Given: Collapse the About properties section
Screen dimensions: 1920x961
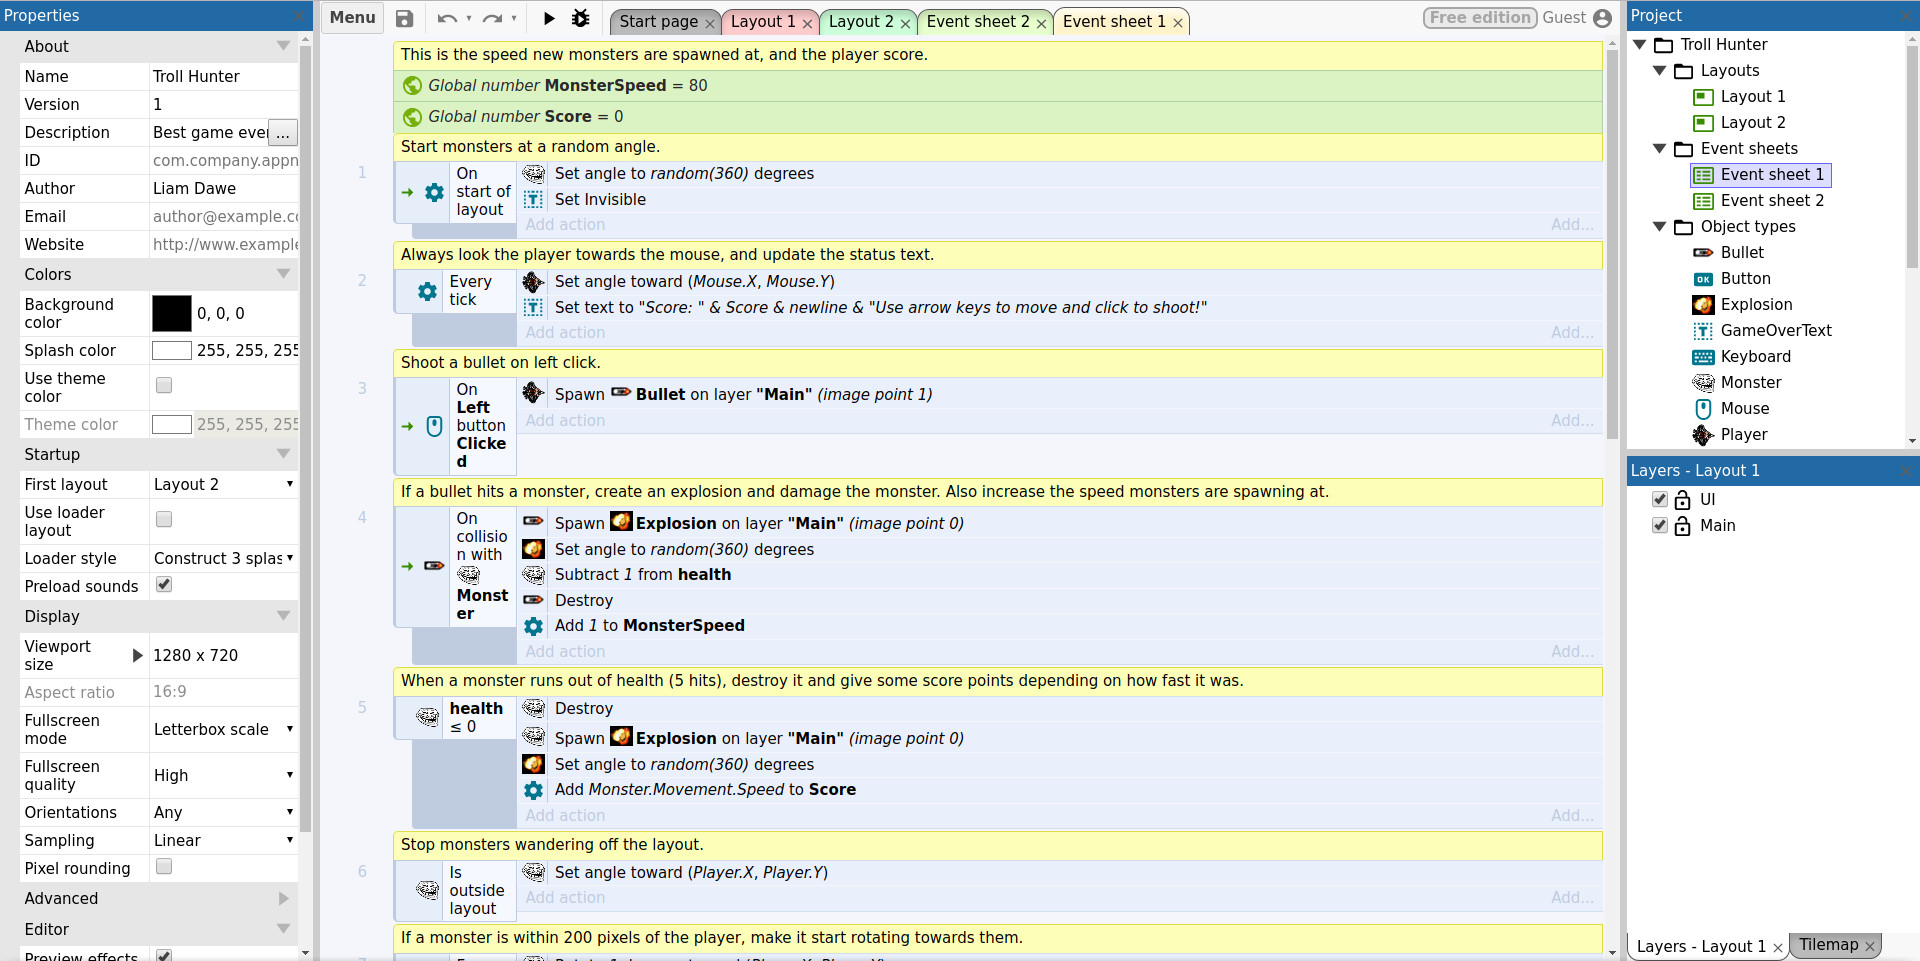Looking at the screenshot, I should (283, 46).
